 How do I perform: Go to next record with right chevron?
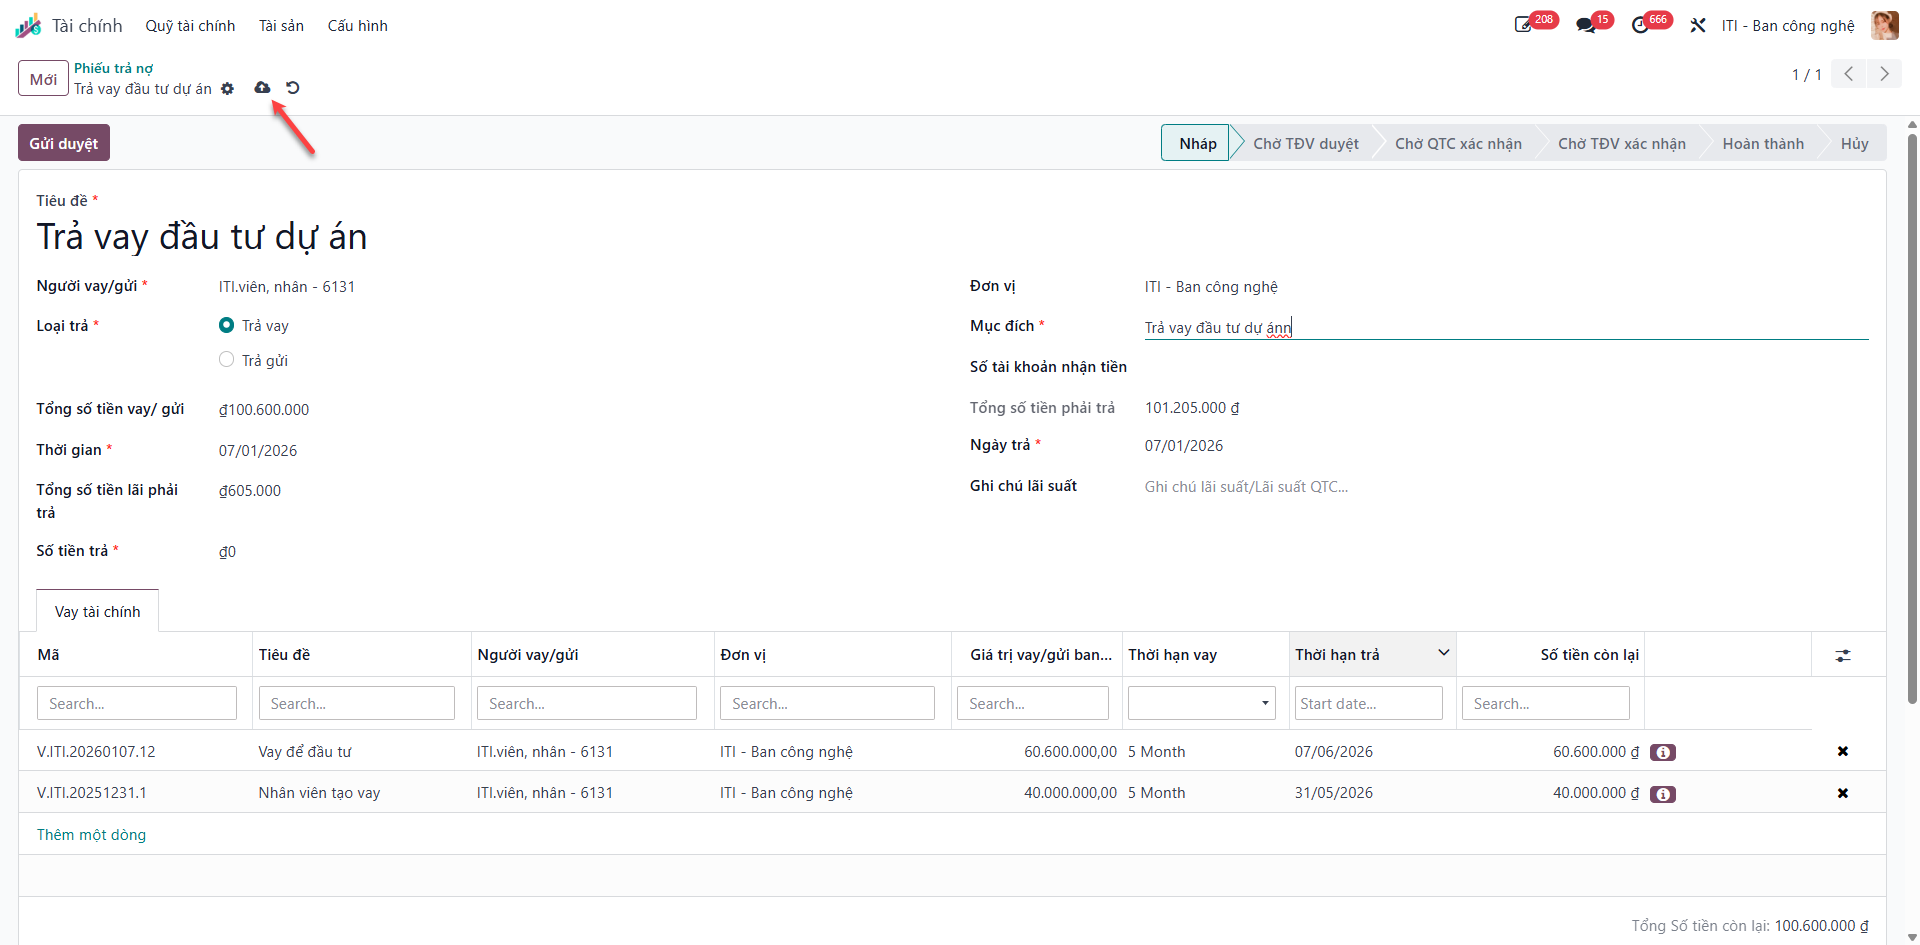click(x=1885, y=74)
